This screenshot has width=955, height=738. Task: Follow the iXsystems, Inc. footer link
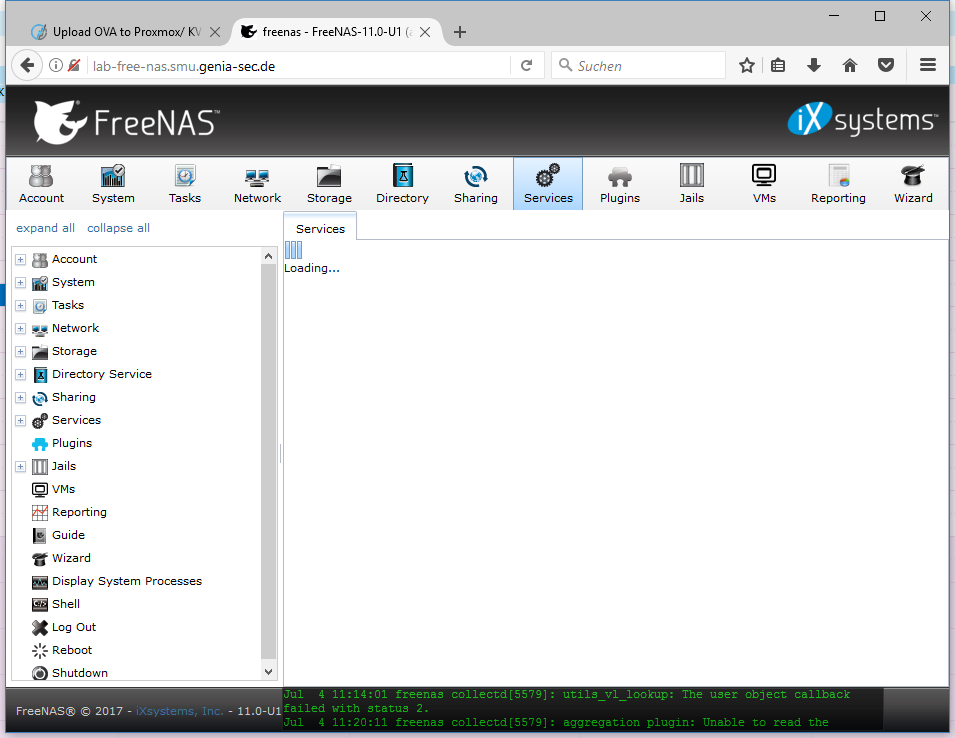(180, 711)
